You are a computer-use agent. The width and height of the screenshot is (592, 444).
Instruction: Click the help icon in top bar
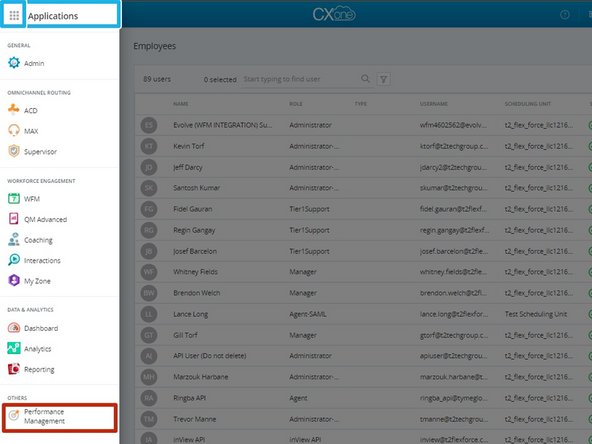564,15
